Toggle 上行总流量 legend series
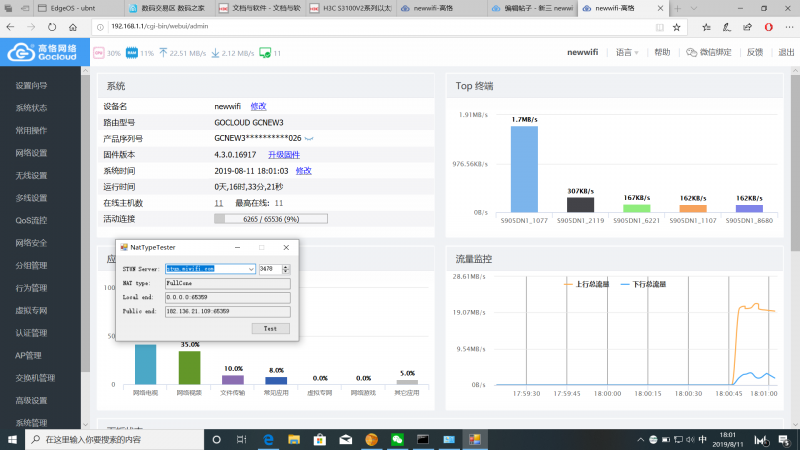This screenshot has height=450, width=800. tap(587, 284)
